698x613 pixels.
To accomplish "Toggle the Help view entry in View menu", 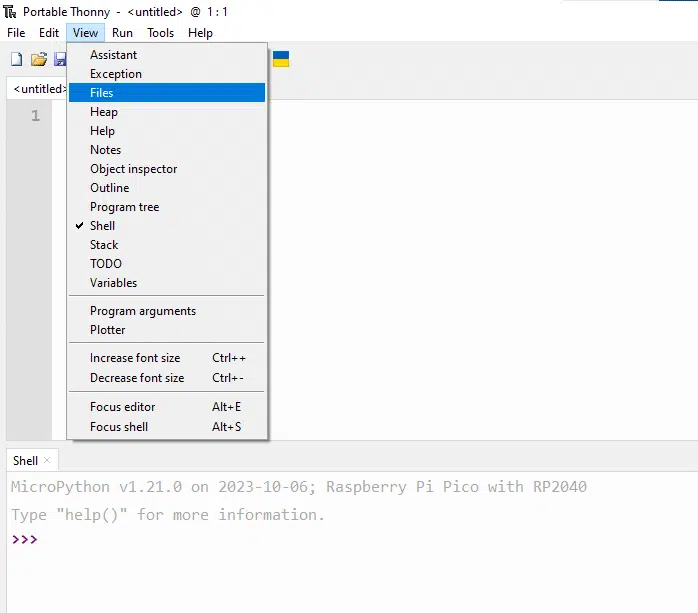I will coord(167,131).
